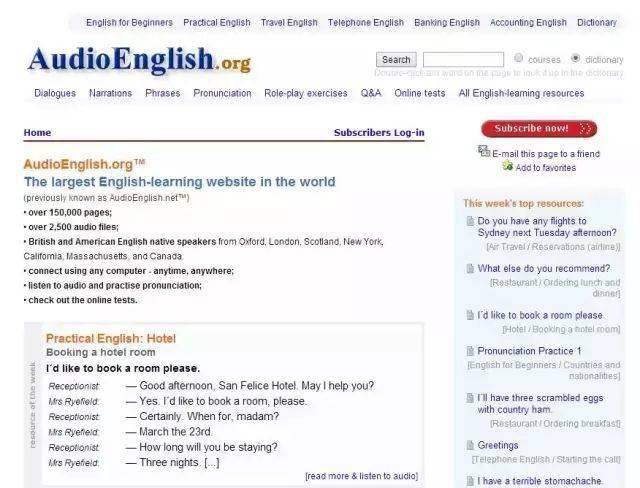The height and width of the screenshot is (488, 640).
Task: Click document icon beside three scrambled eggs
Action: tap(470, 398)
